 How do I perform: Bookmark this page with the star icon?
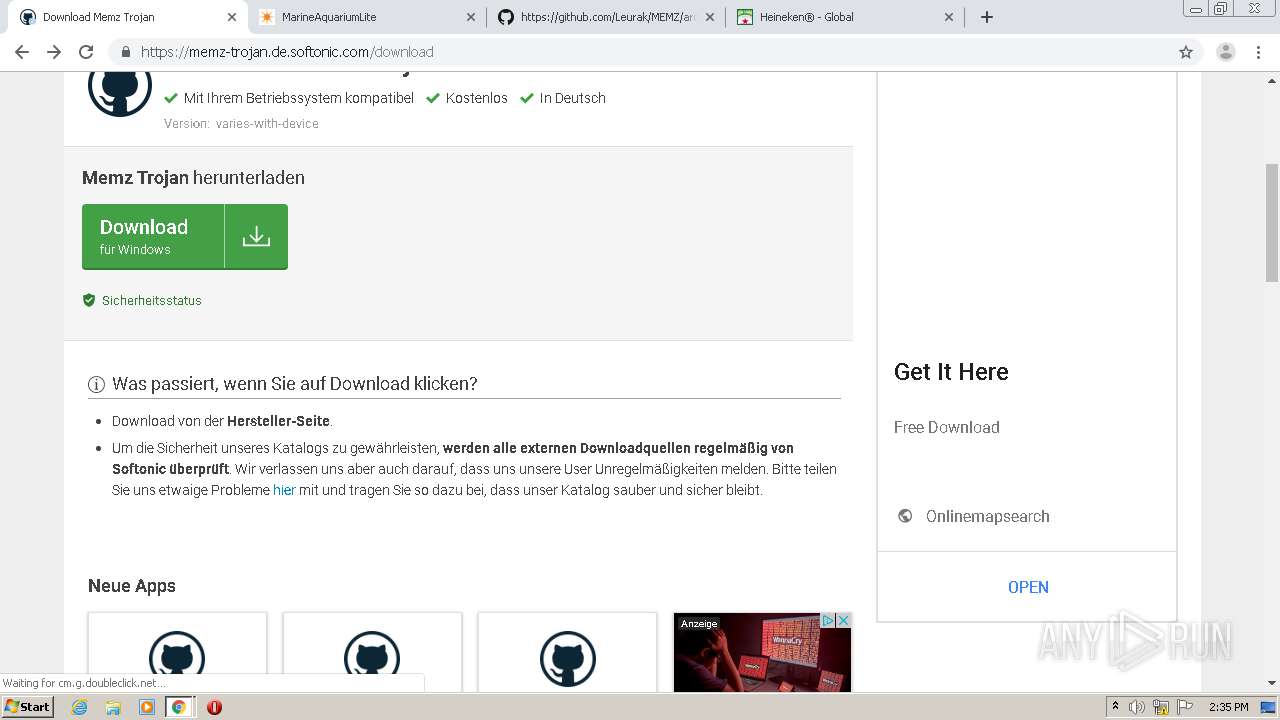tap(1186, 52)
